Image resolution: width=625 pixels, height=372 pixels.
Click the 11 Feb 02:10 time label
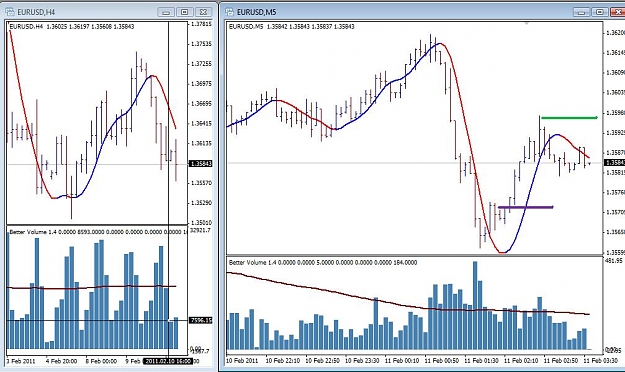tap(521, 361)
